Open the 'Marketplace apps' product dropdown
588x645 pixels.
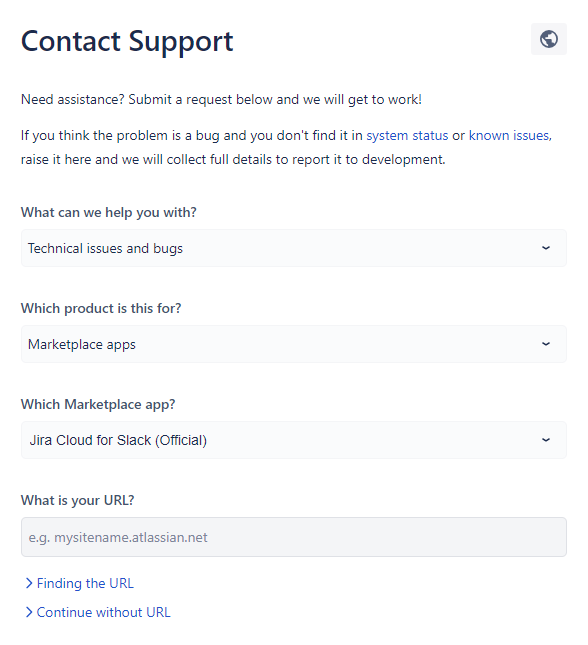[x=294, y=344]
